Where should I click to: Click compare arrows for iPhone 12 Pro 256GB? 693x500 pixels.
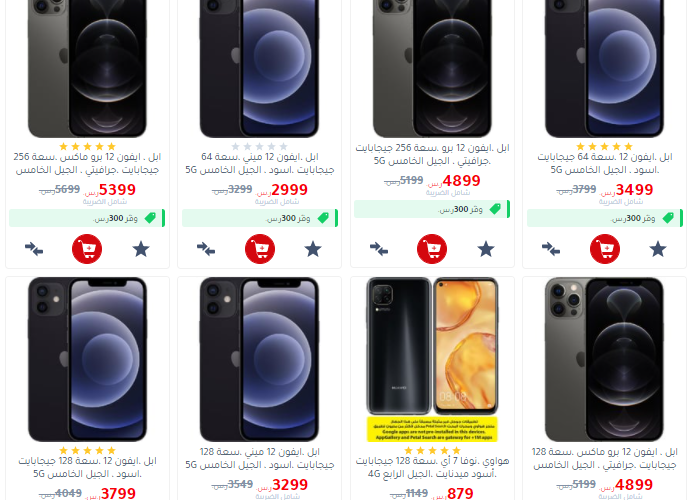(x=379, y=249)
